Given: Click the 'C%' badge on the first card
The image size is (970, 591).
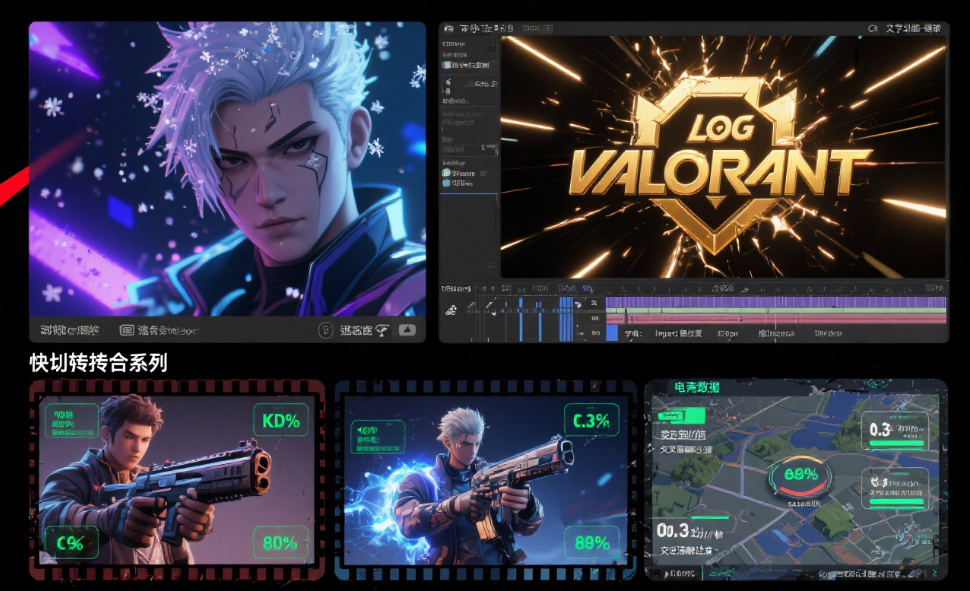Looking at the screenshot, I should coord(71,543).
